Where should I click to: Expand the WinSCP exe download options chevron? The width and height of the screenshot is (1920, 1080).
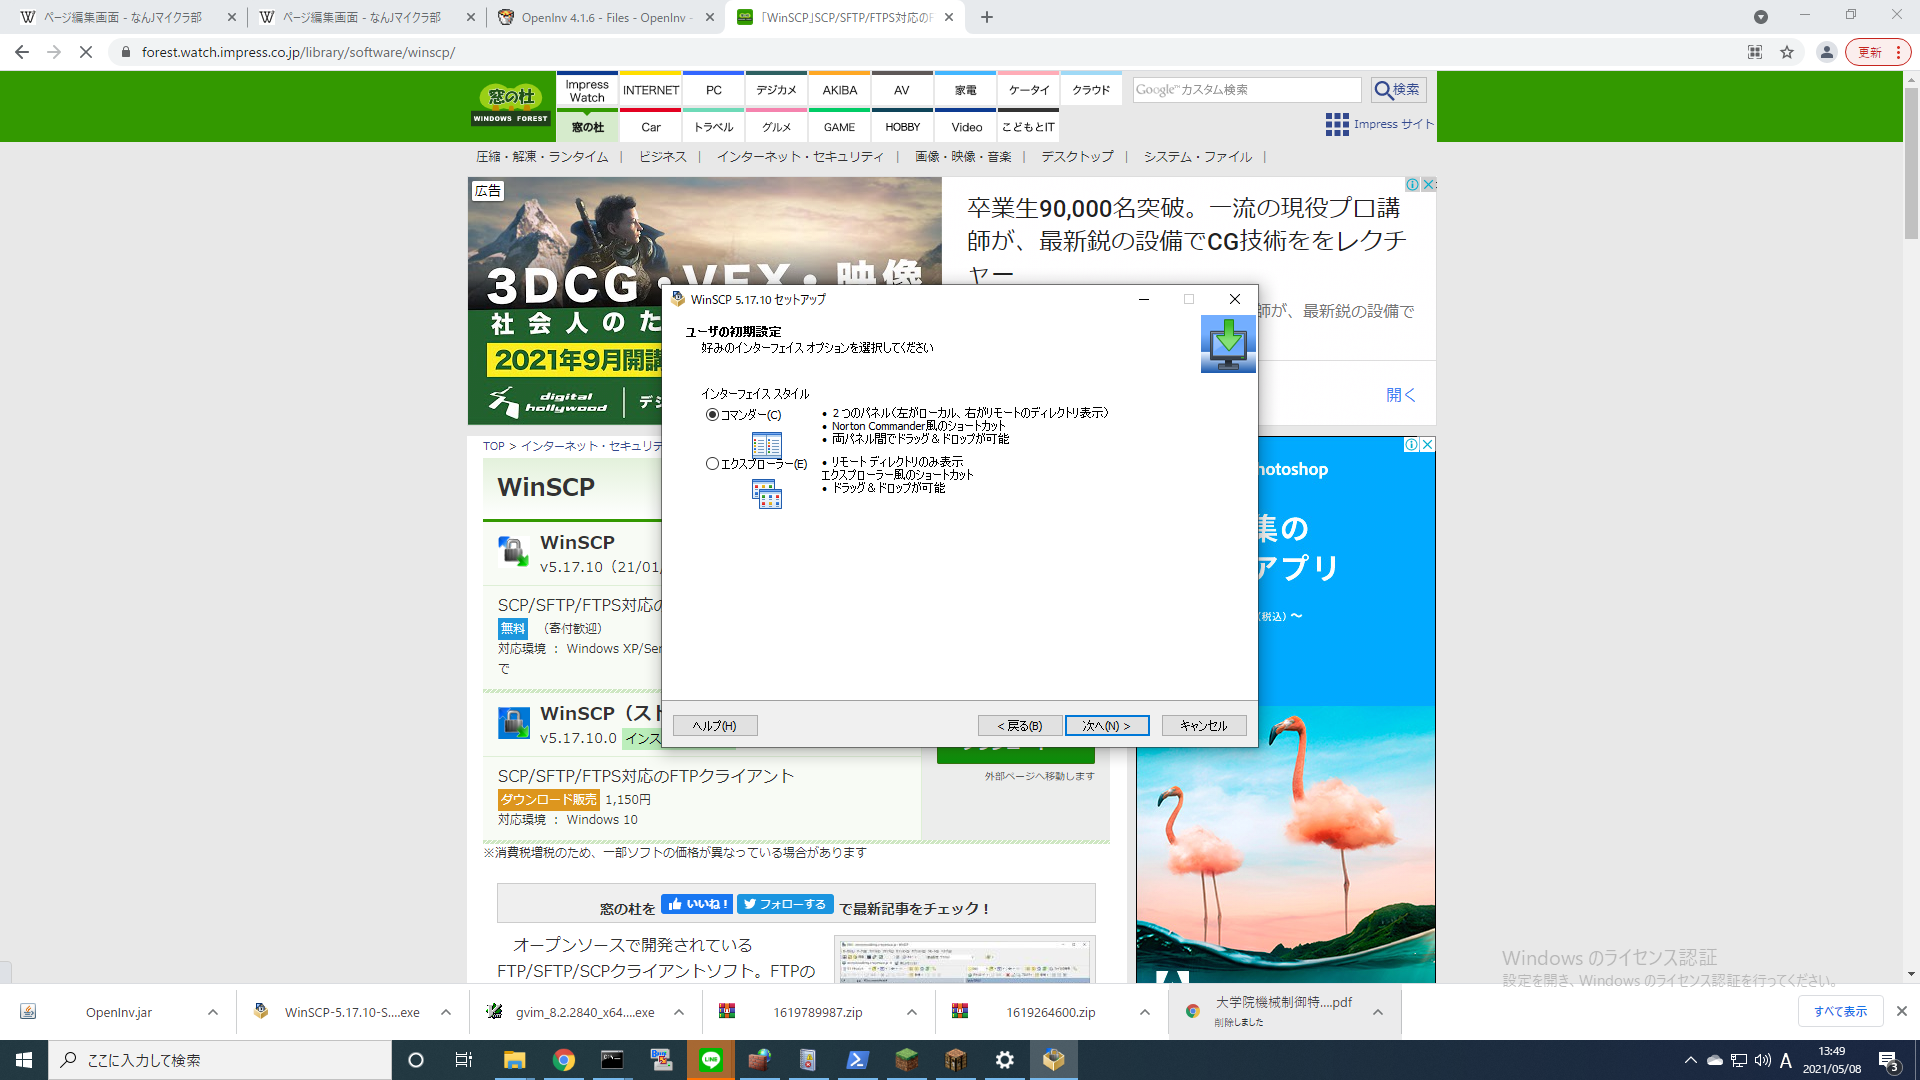[x=446, y=1012]
